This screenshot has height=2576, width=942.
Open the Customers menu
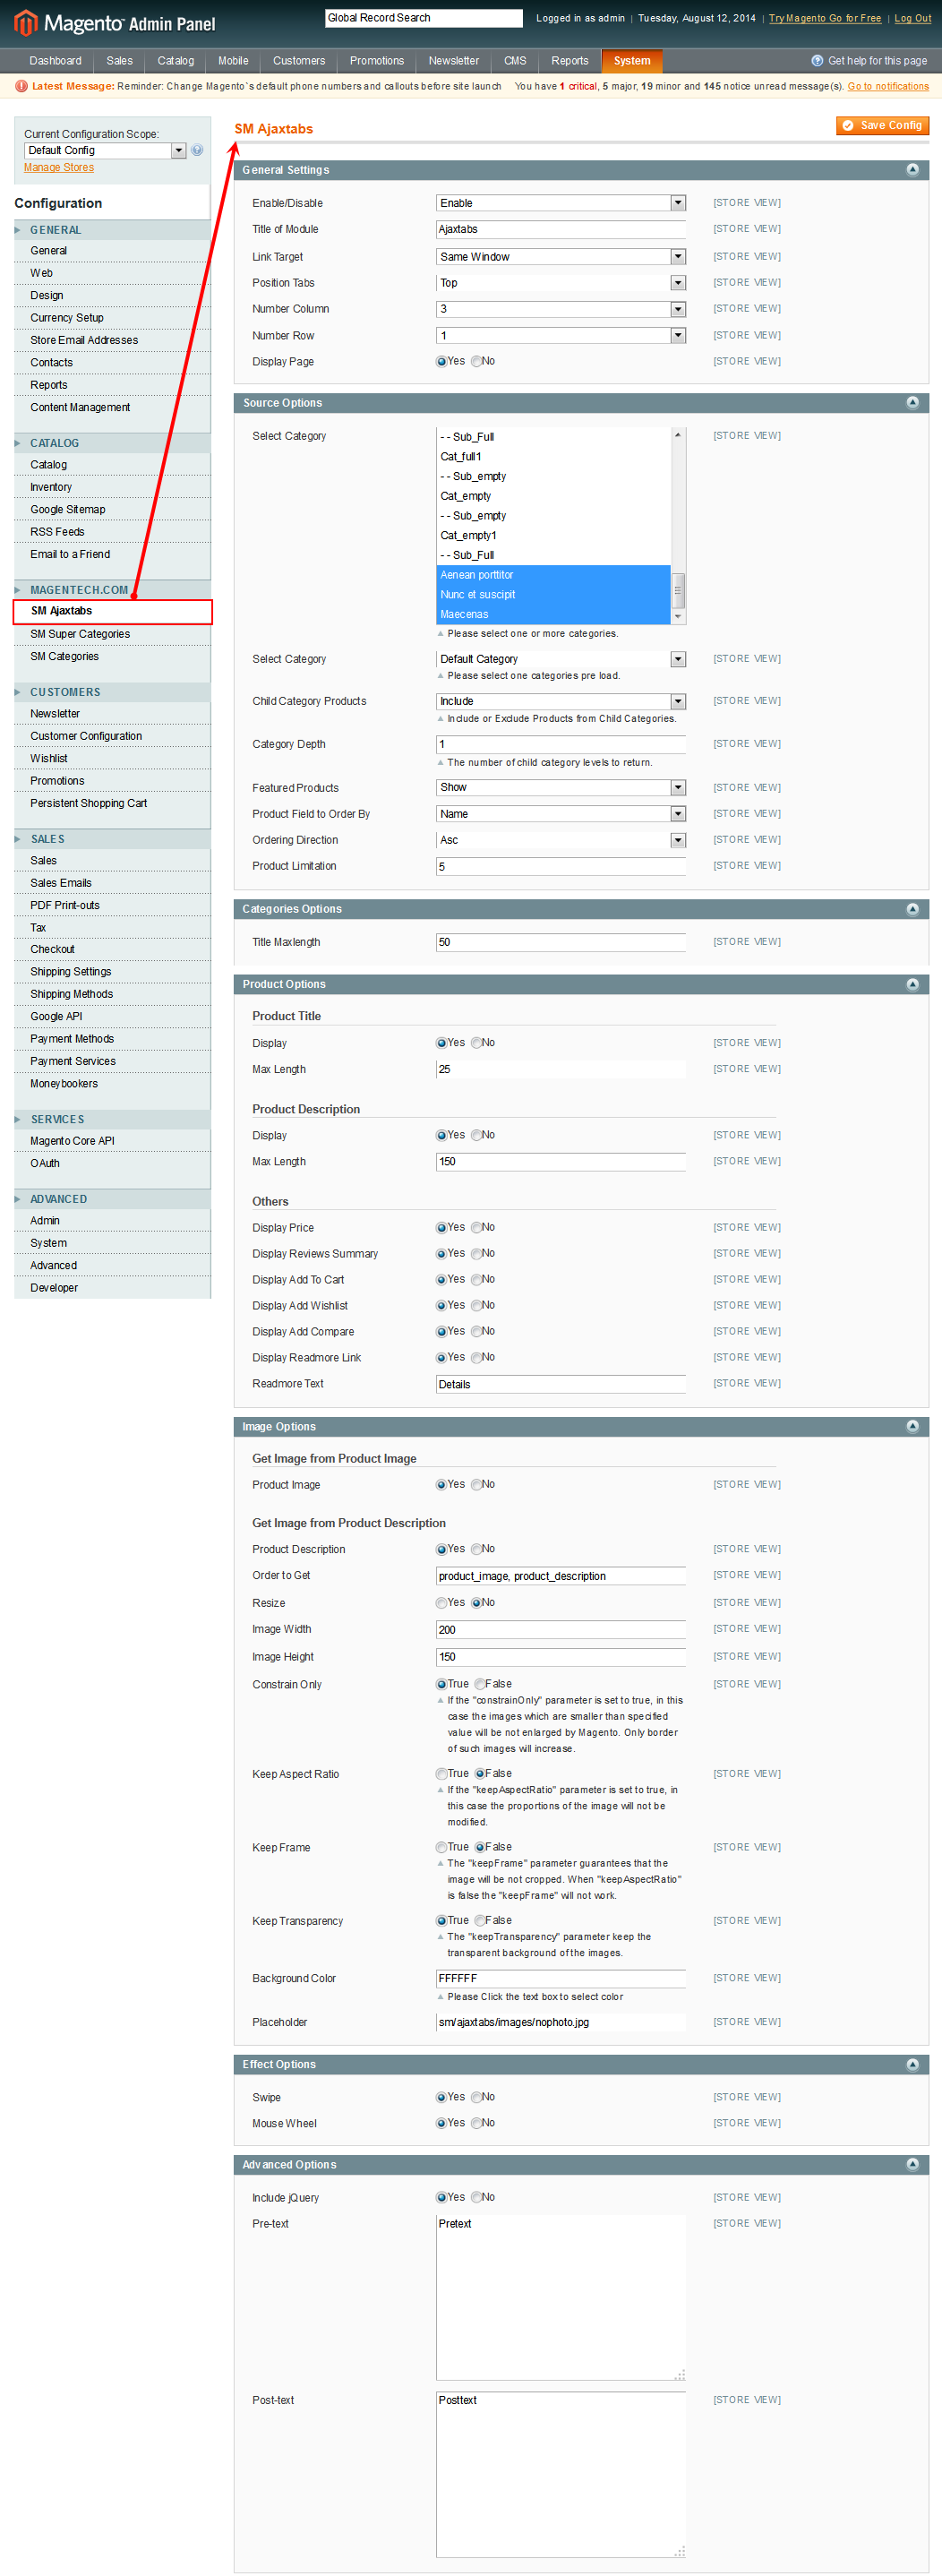[x=299, y=61]
